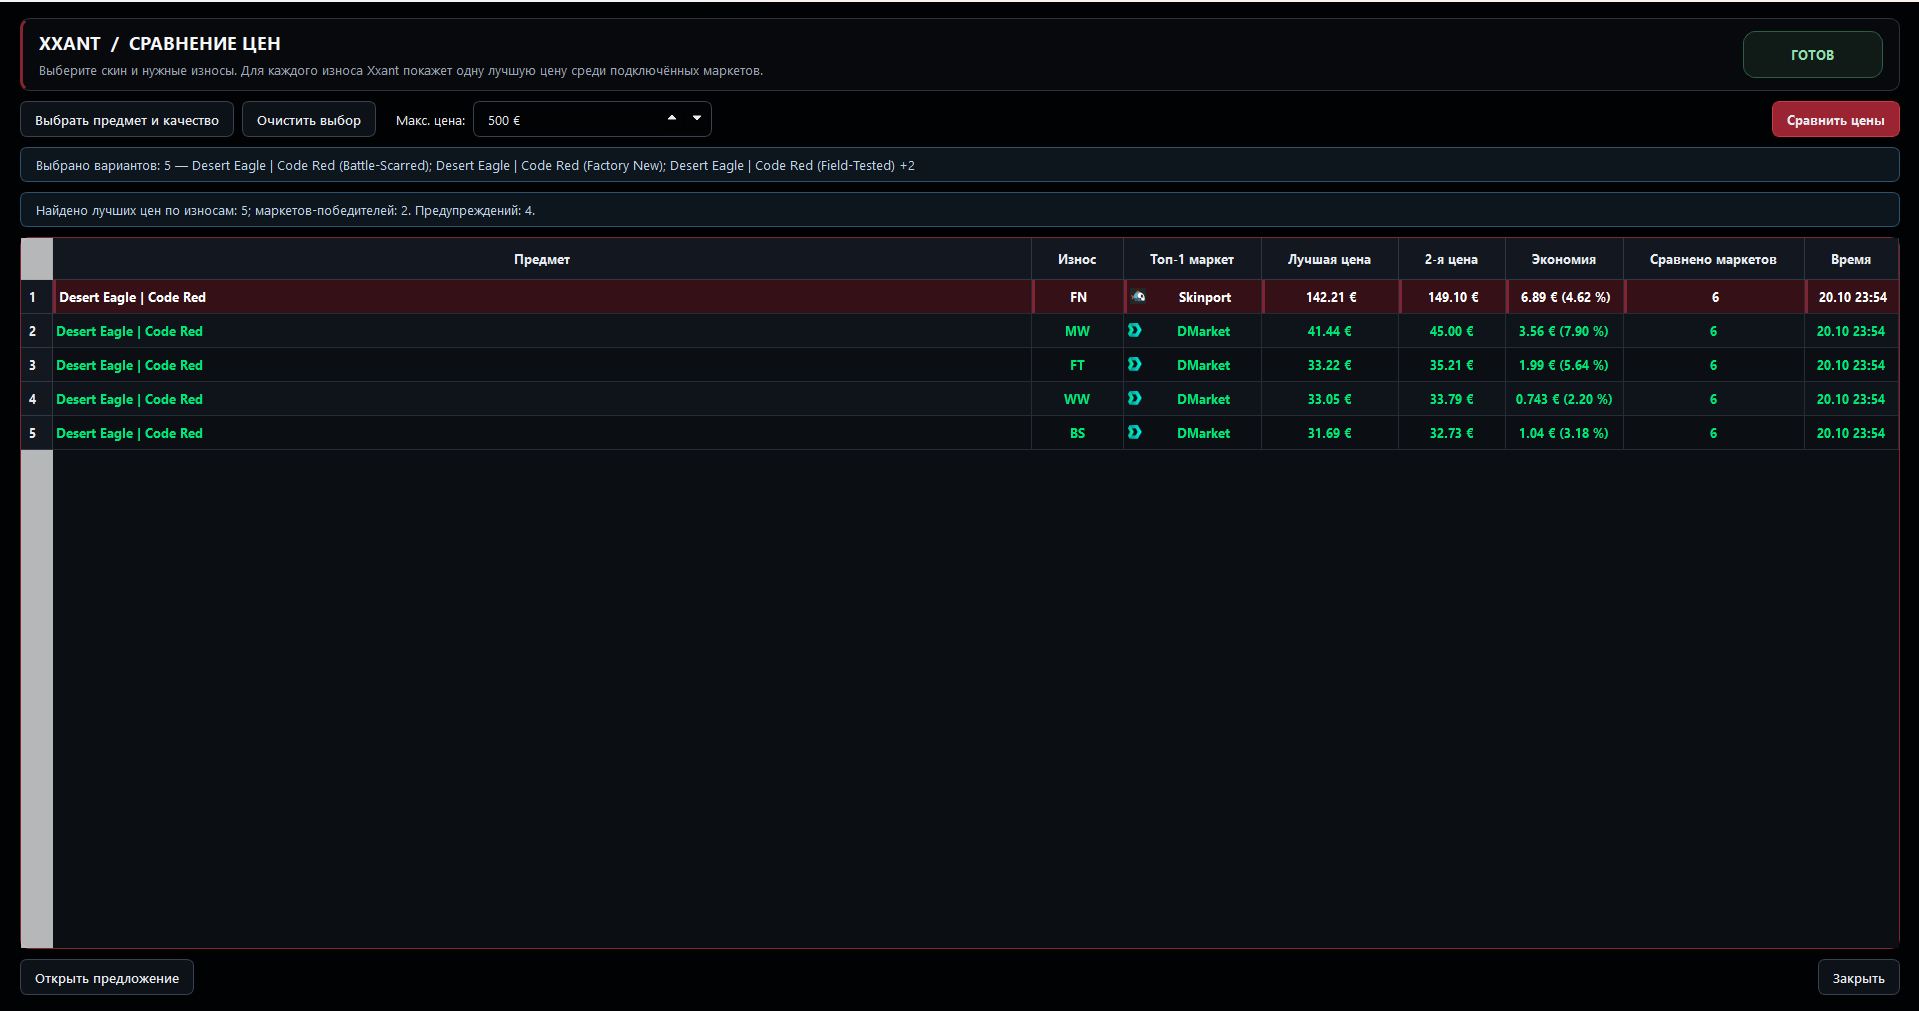Click the DMarket icon in FT row
Viewport: 1919px width, 1011px height.
pyautogui.click(x=1135, y=365)
